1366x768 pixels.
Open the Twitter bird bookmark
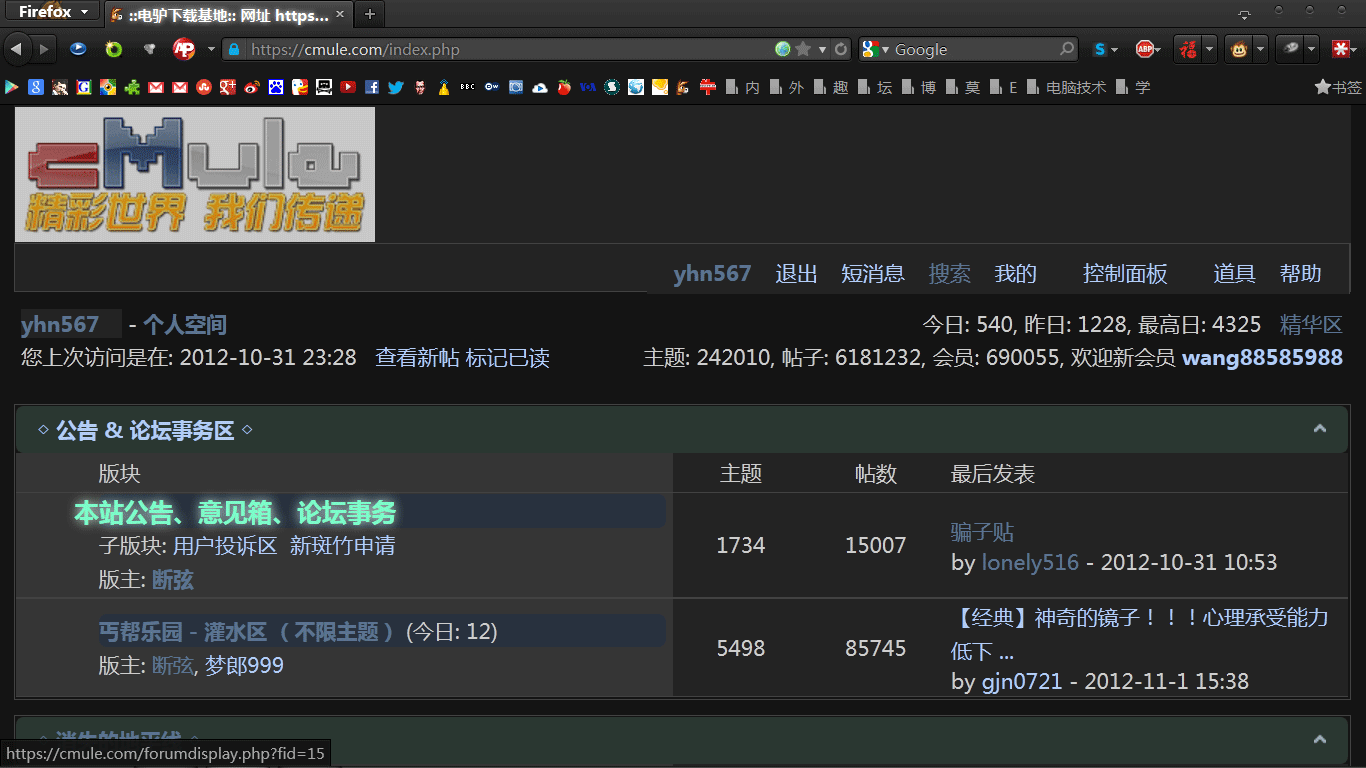pyautogui.click(x=395, y=87)
